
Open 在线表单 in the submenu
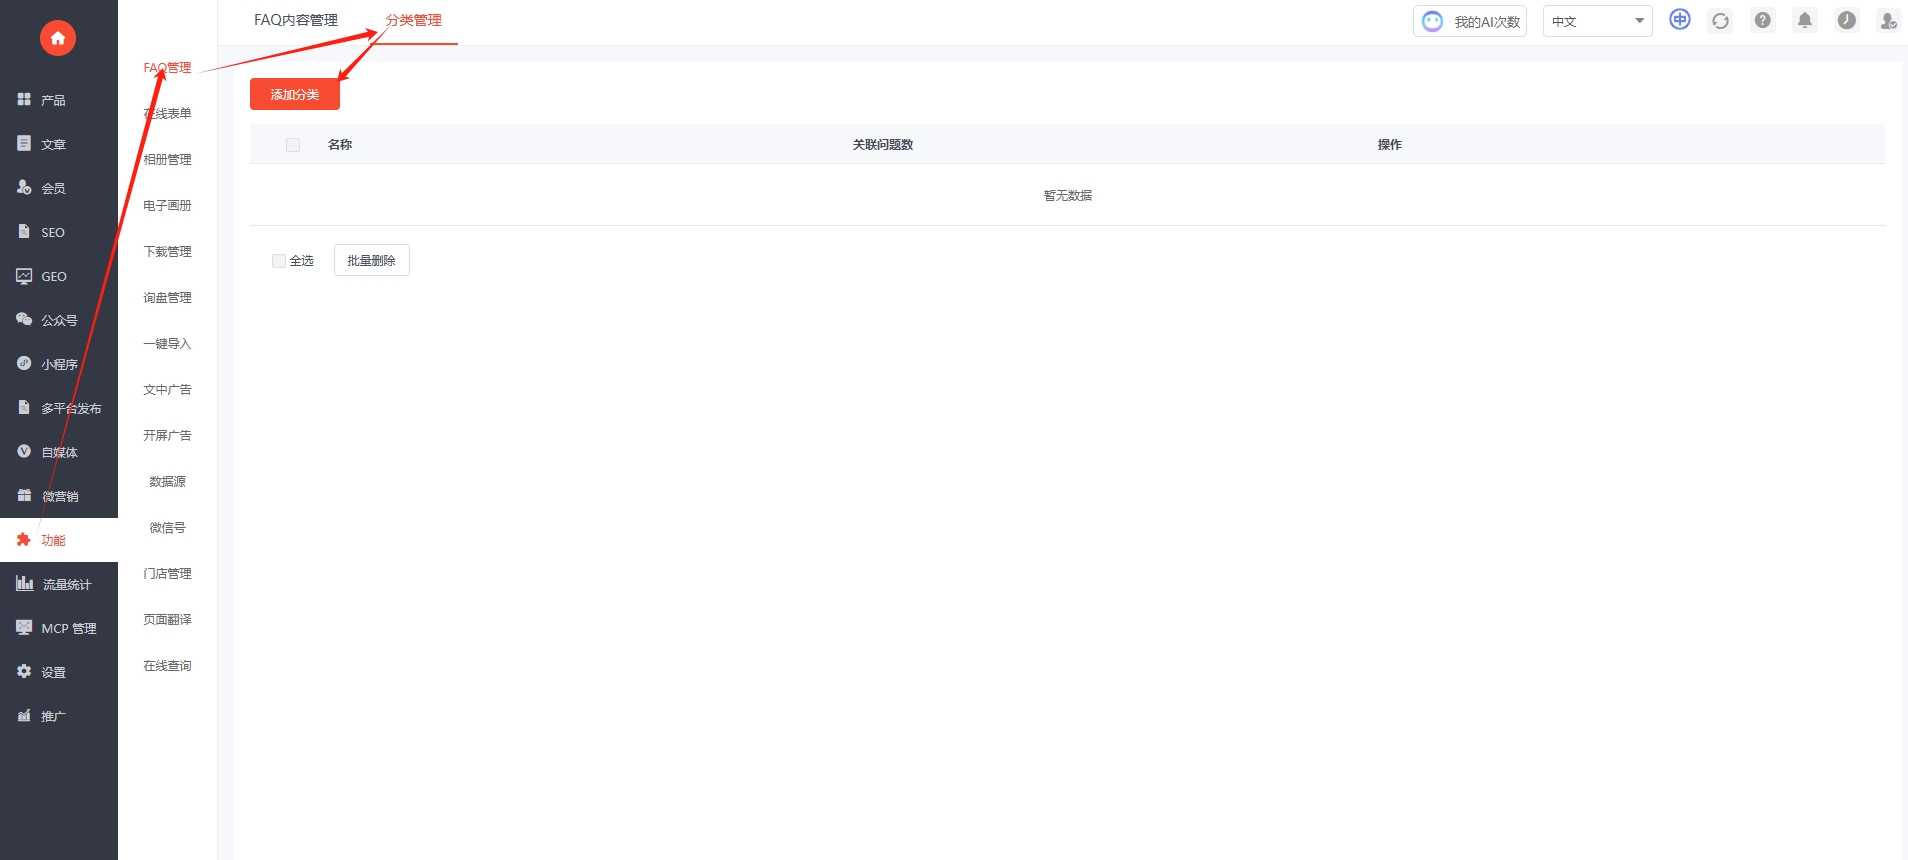click(x=167, y=114)
